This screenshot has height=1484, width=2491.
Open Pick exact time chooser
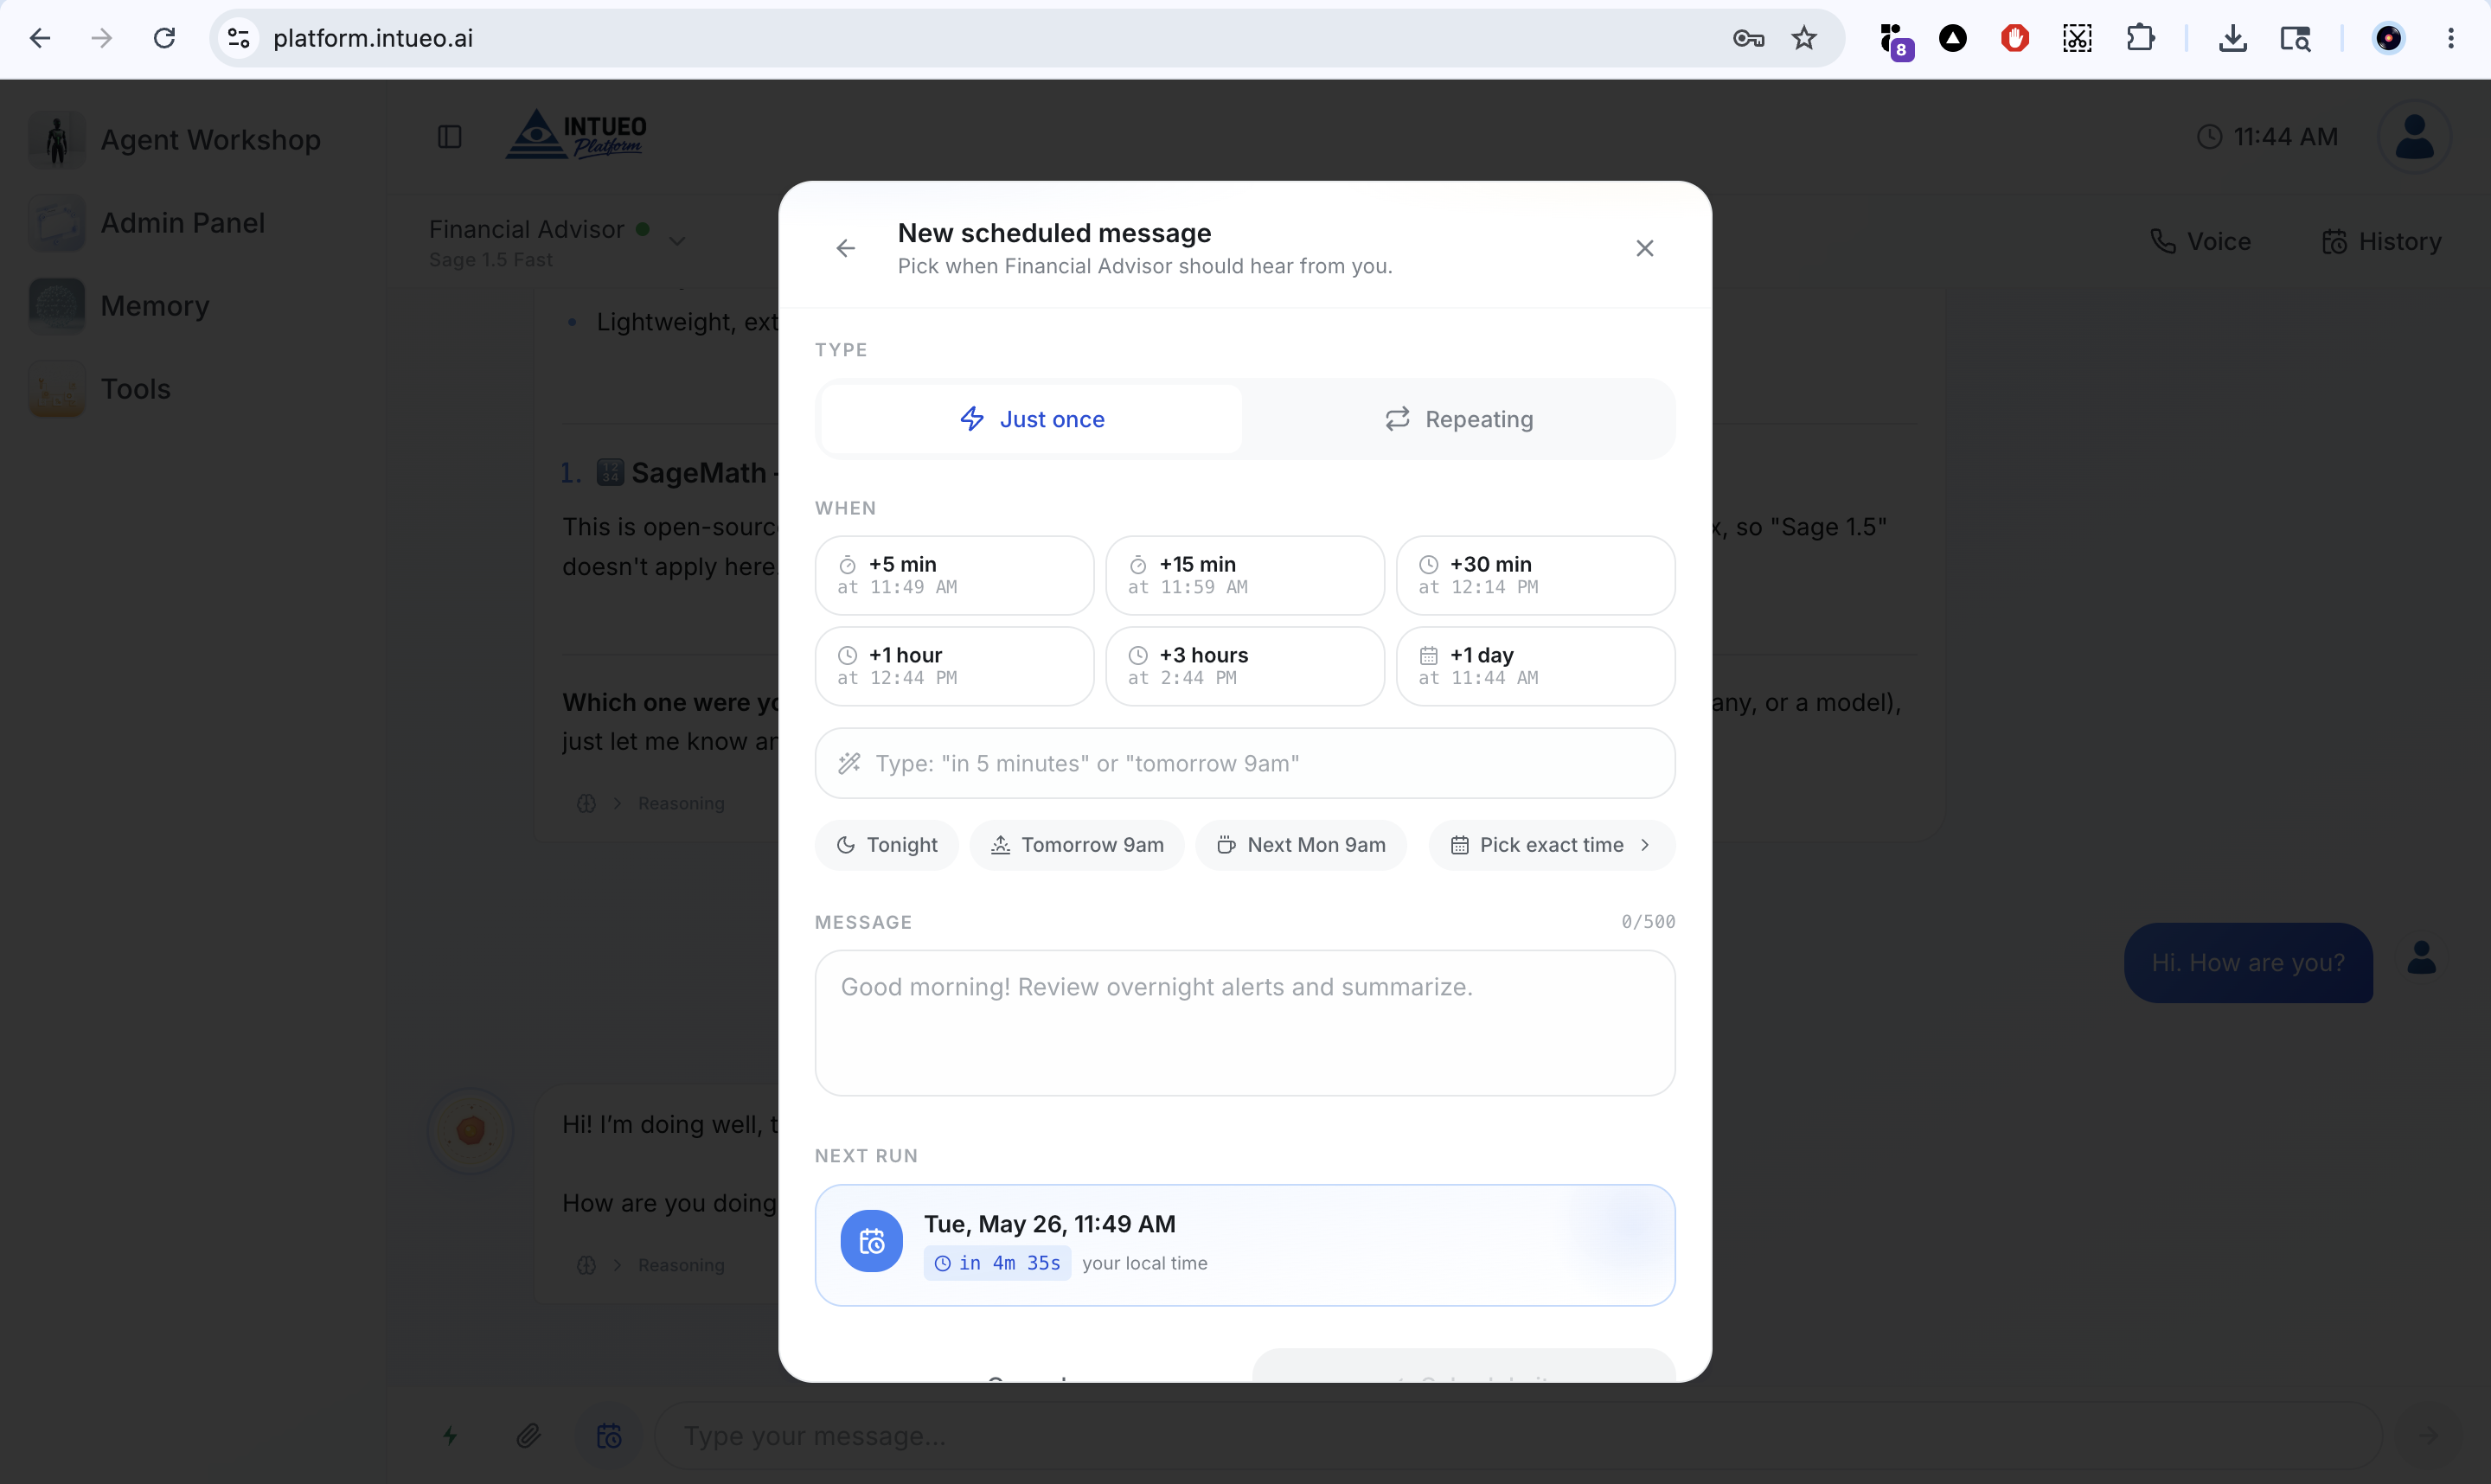tap(1551, 845)
